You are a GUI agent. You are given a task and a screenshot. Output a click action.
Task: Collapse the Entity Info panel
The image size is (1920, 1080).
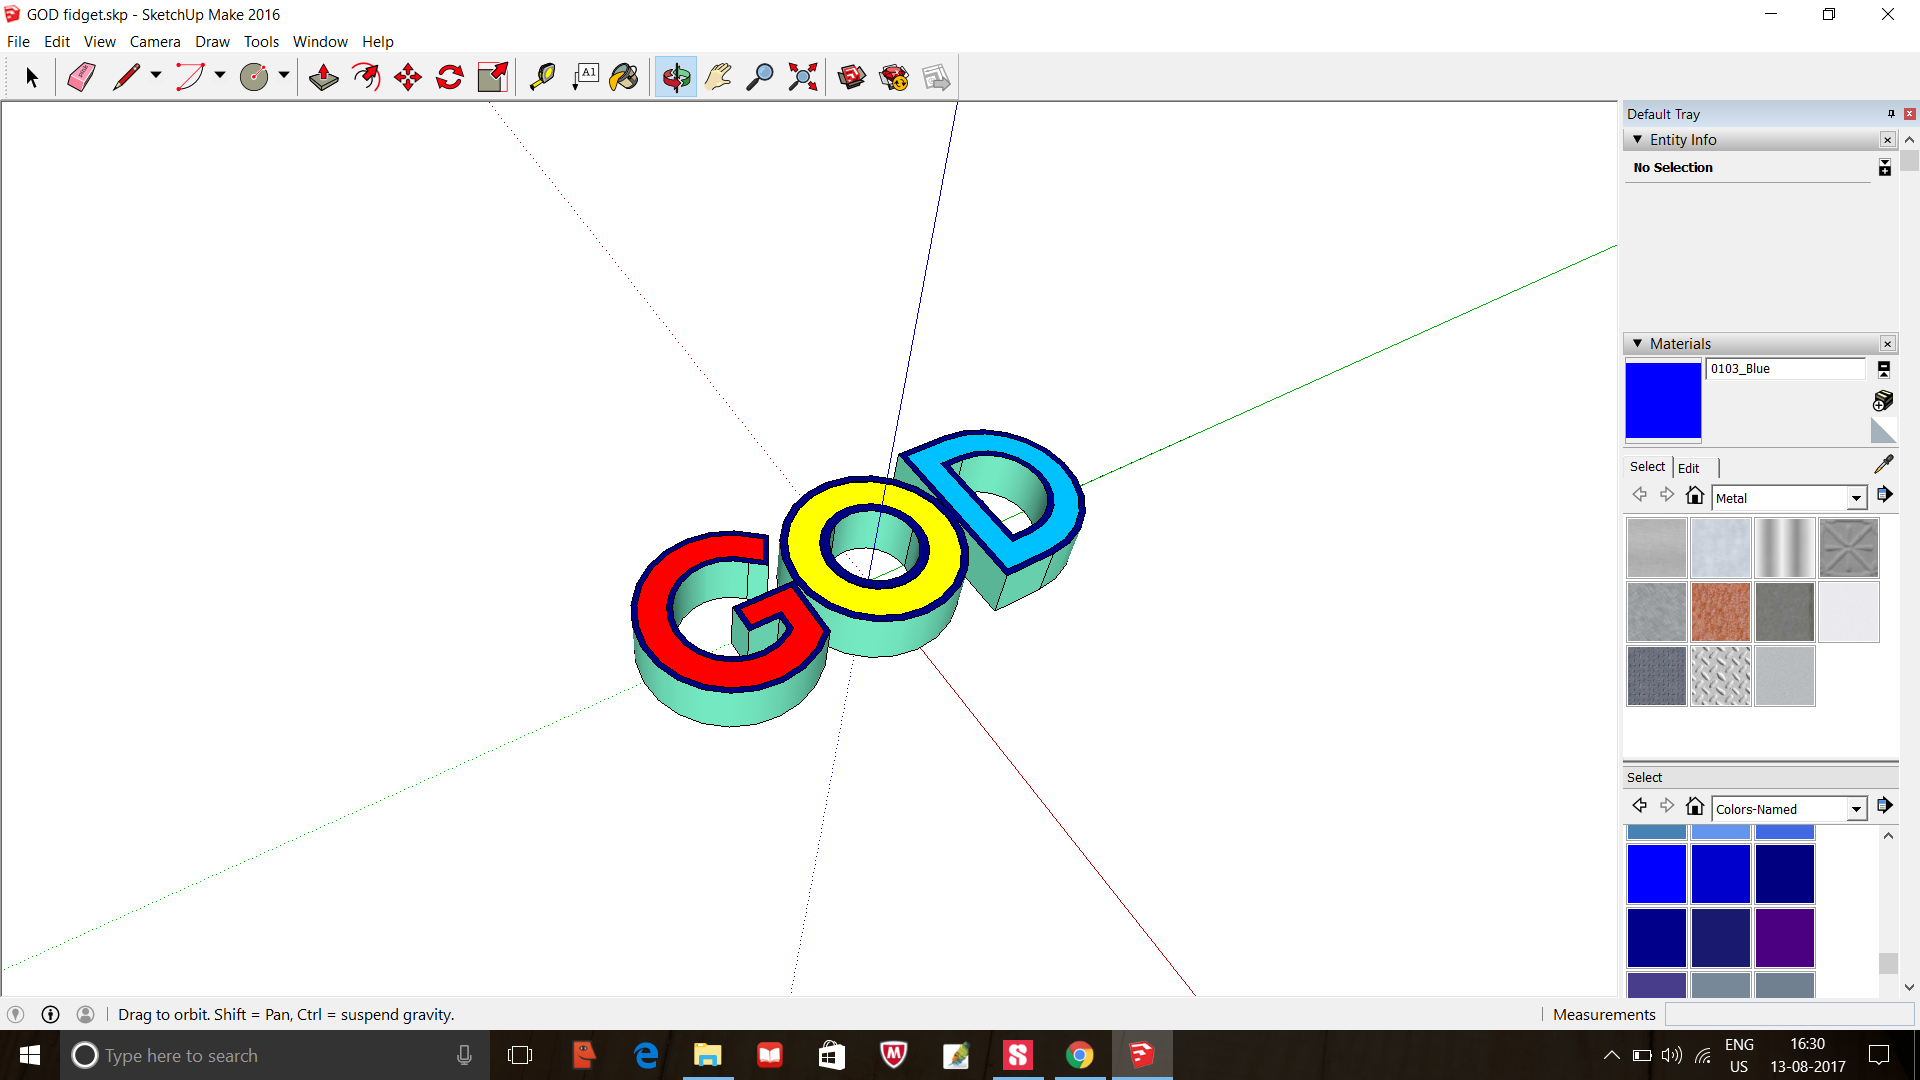1637,139
